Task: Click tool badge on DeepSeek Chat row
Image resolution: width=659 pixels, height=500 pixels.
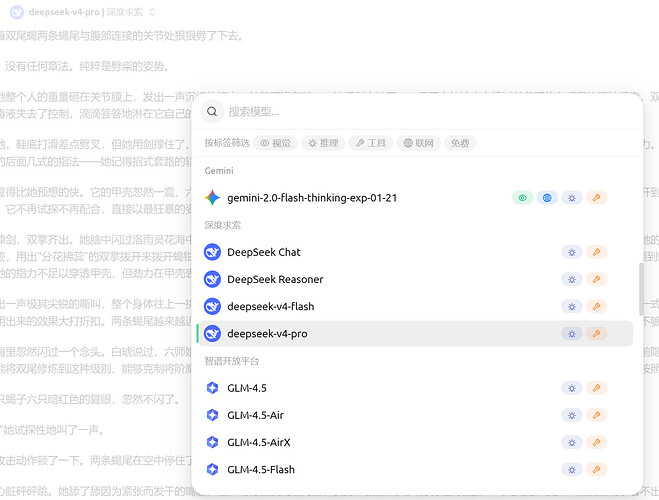Action: click(596, 252)
